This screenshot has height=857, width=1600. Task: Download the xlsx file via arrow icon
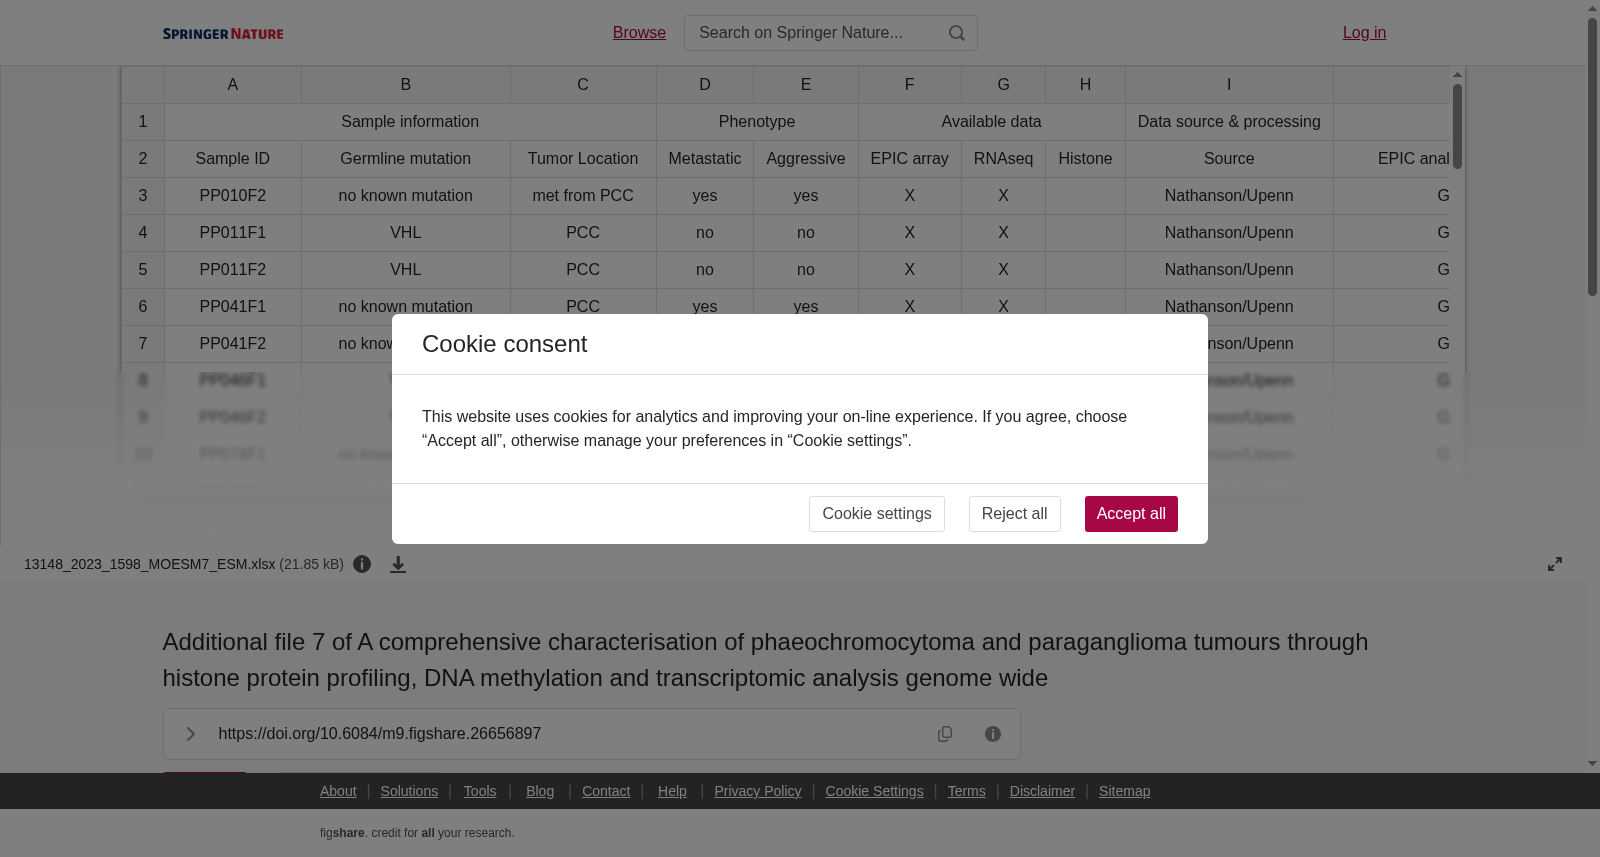coord(398,564)
